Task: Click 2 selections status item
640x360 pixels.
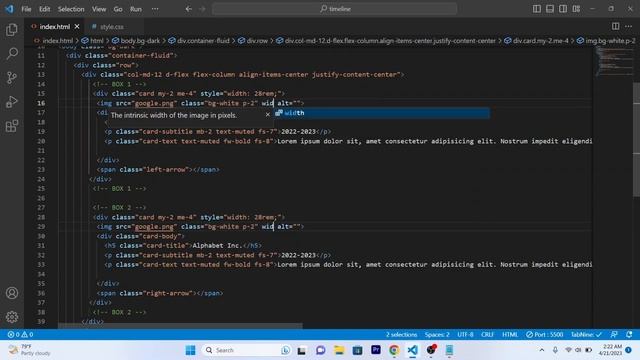Action: (x=401, y=334)
